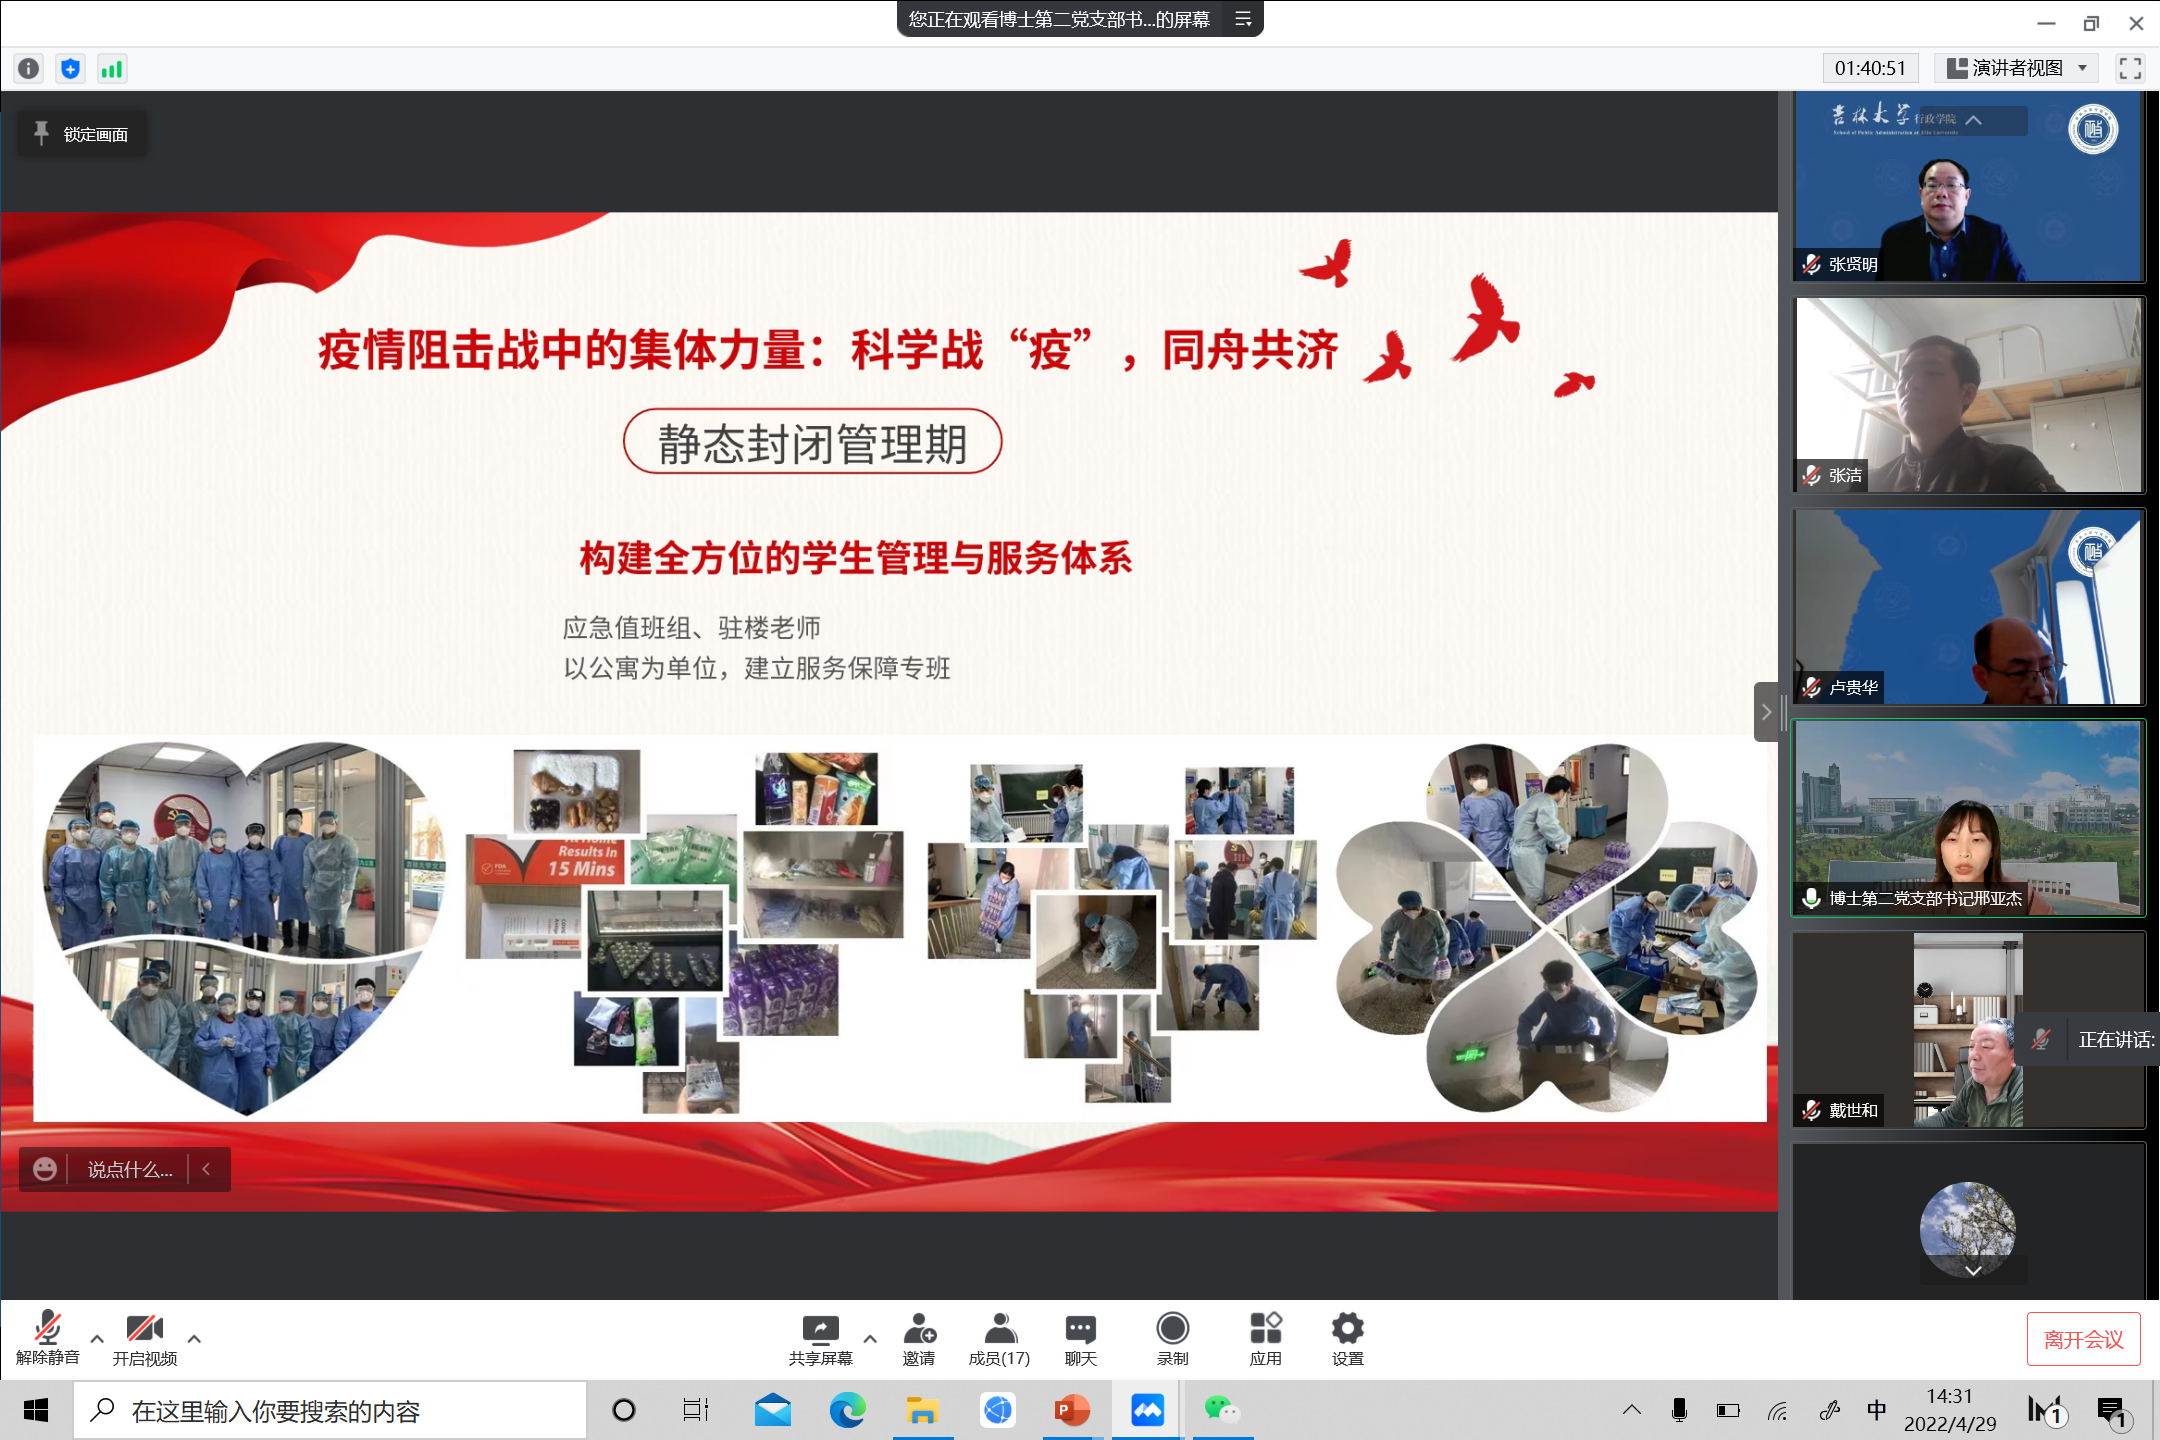
Task: Open meeting info icon
Action: click(x=29, y=68)
